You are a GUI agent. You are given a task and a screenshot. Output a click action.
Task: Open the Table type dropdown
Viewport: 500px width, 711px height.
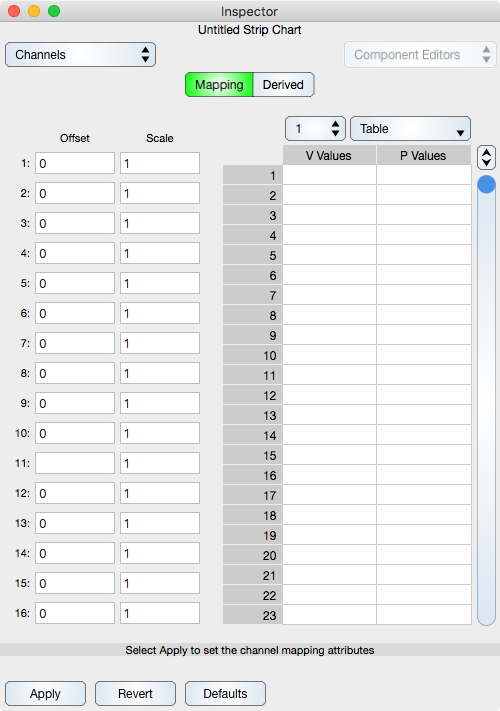click(x=410, y=129)
